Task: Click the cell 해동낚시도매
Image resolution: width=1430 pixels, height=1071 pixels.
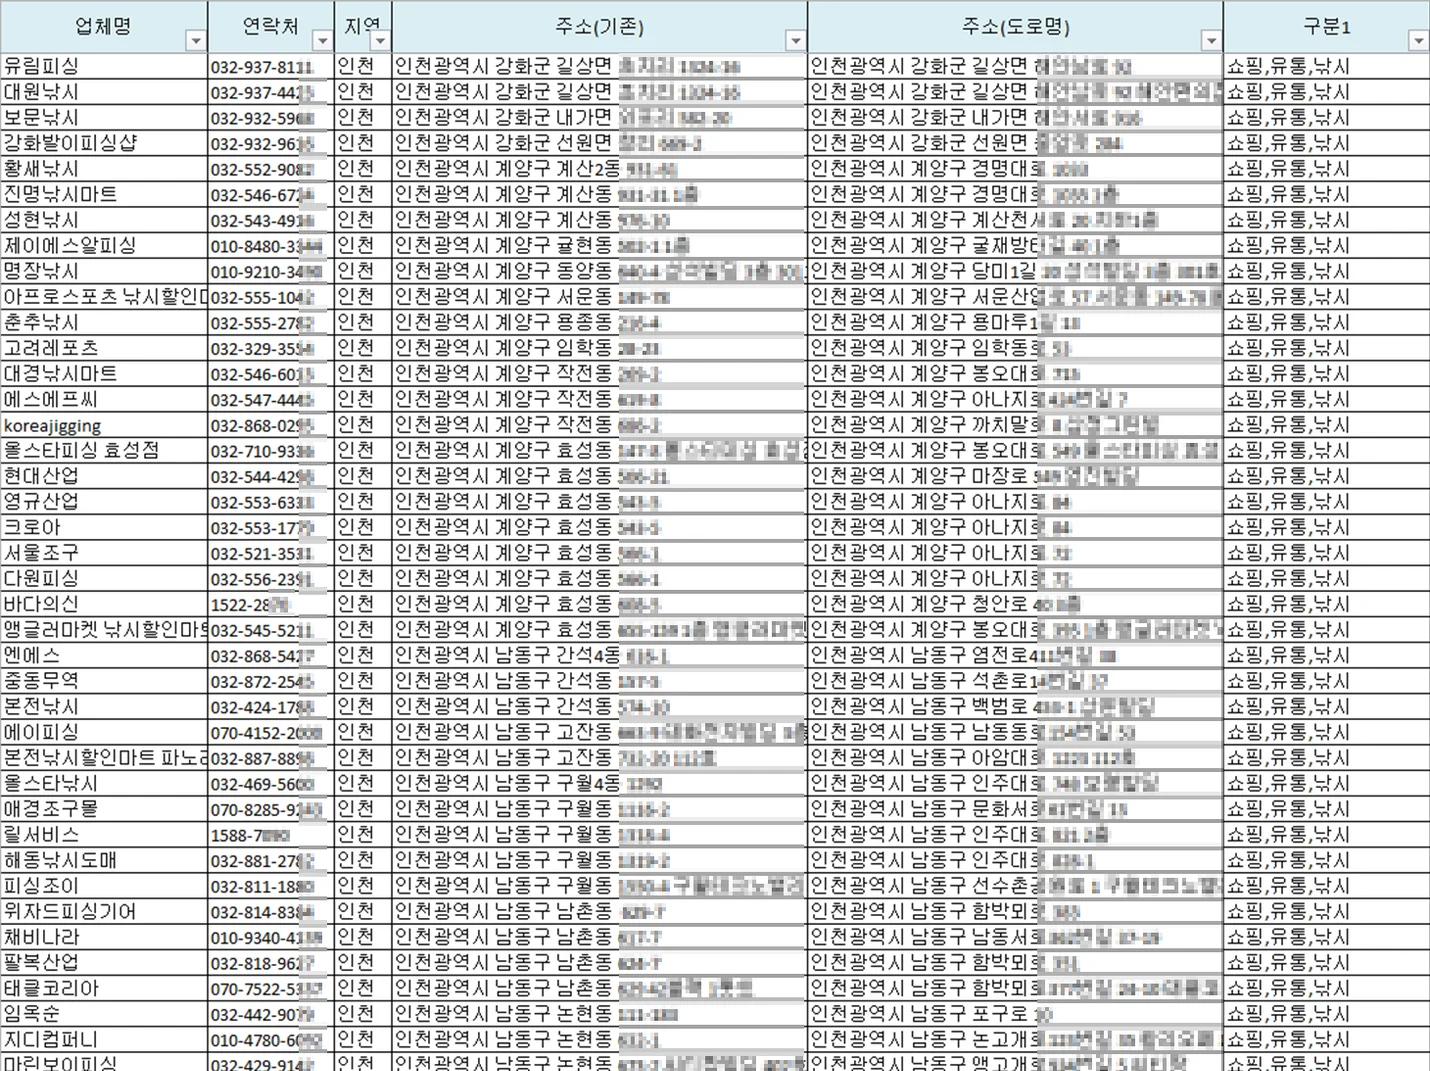Action: (x=104, y=860)
